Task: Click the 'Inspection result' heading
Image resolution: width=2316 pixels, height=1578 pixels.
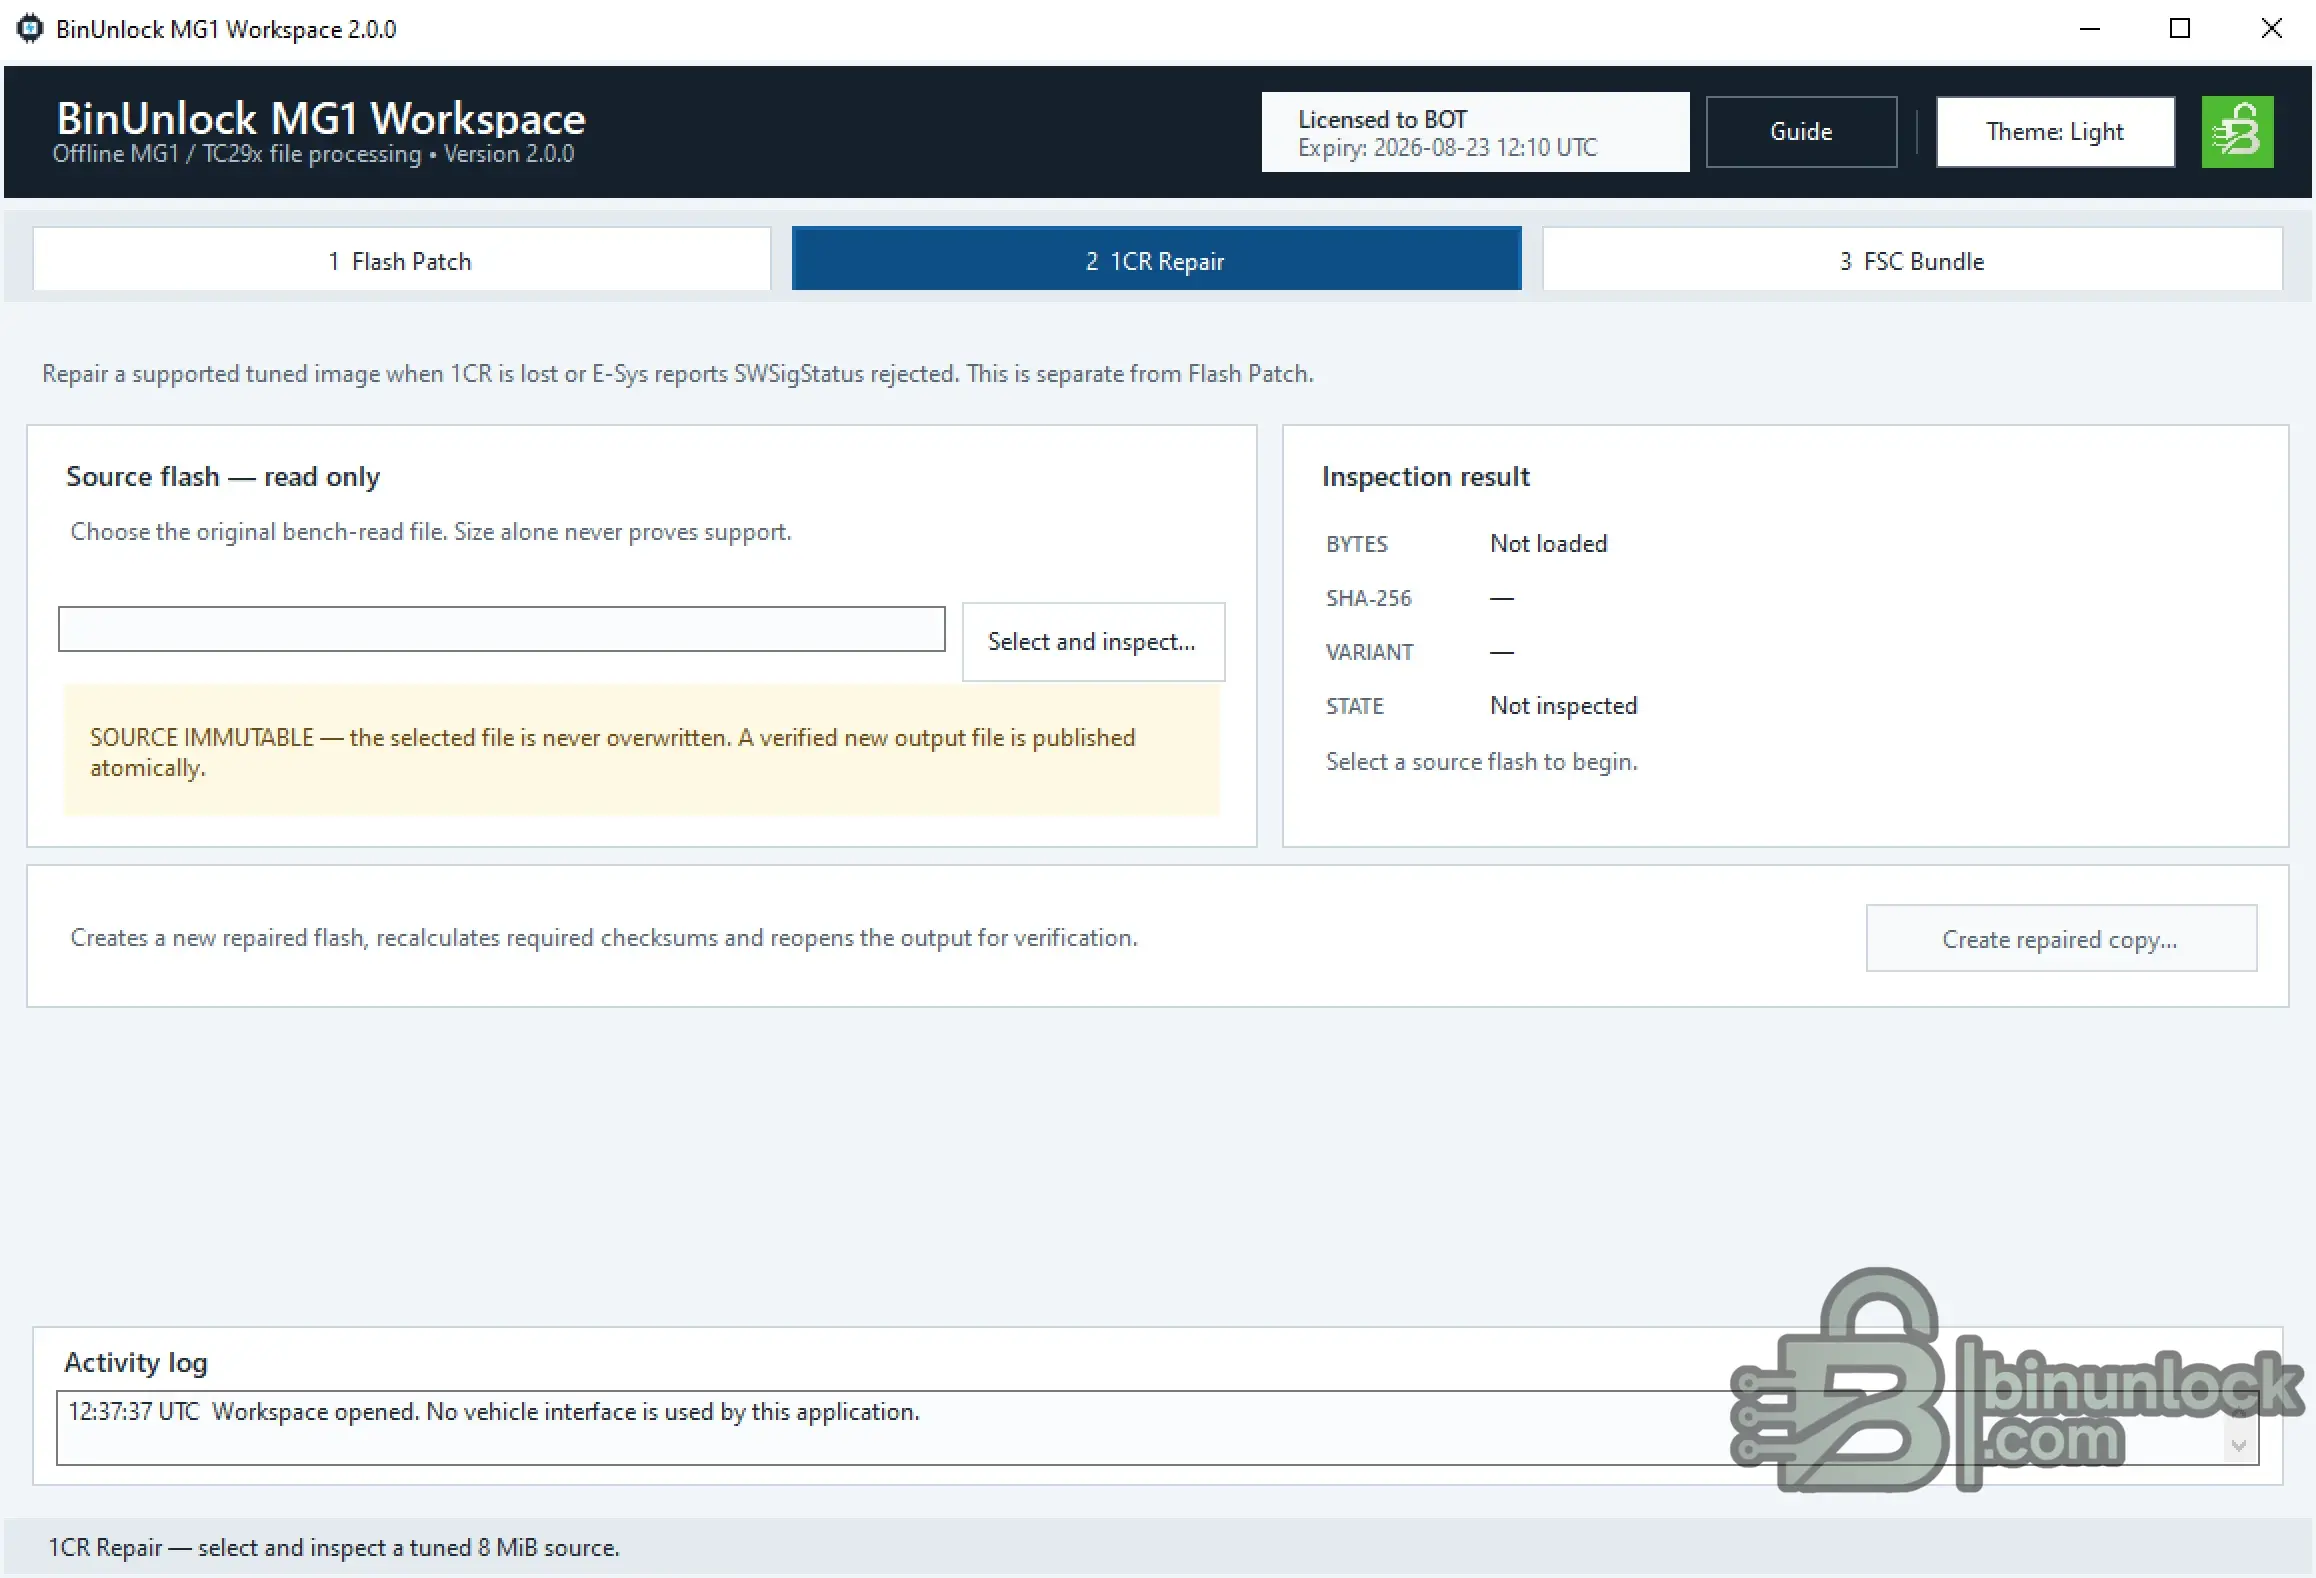Action: 1425,477
